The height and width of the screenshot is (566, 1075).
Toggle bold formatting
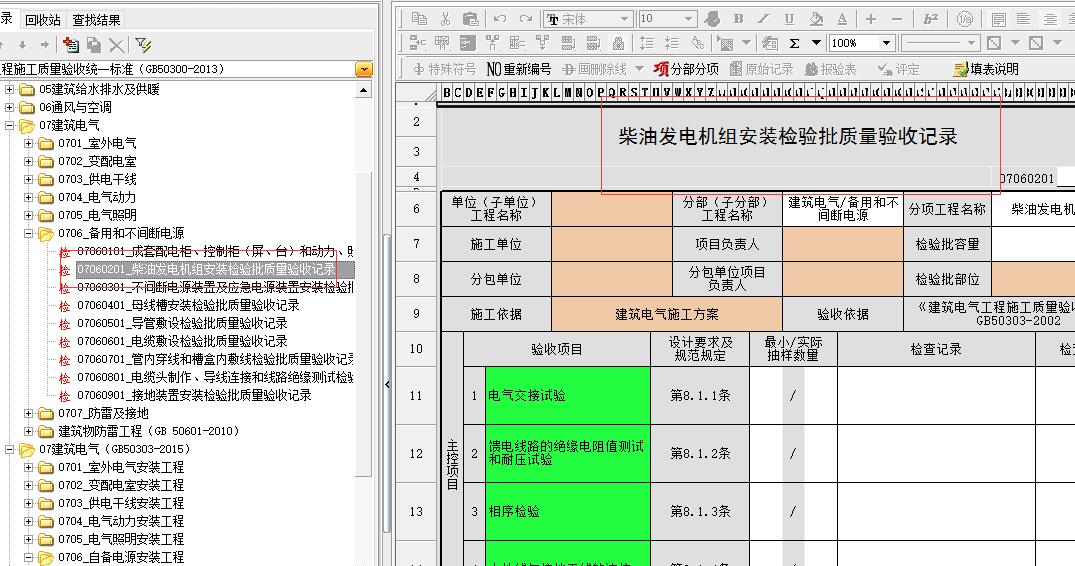pos(738,19)
